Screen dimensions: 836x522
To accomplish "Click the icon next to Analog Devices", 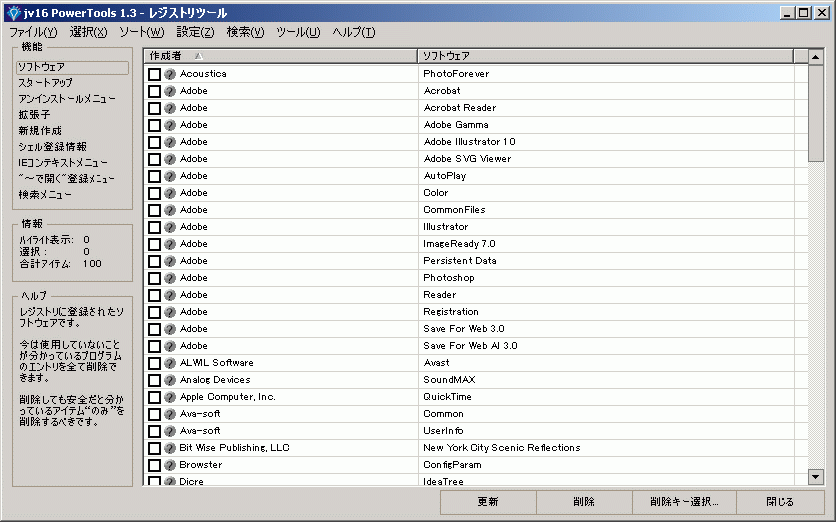I will pos(170,380).
